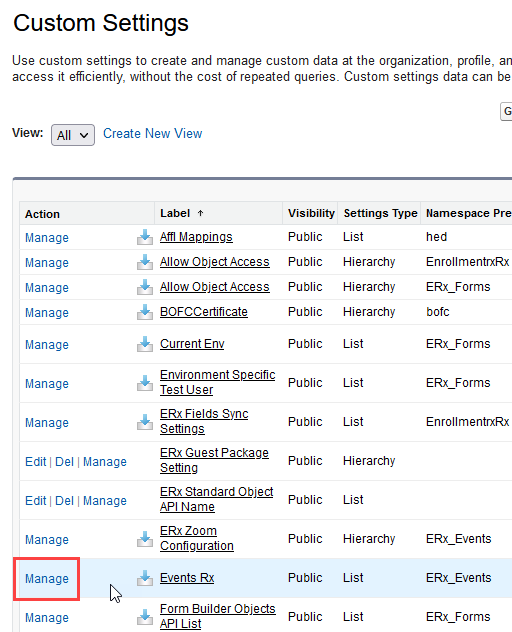Click Manage for ERx Guest Package Setting
This screenshot has height=632, width=512.
(x=105, y=462)
